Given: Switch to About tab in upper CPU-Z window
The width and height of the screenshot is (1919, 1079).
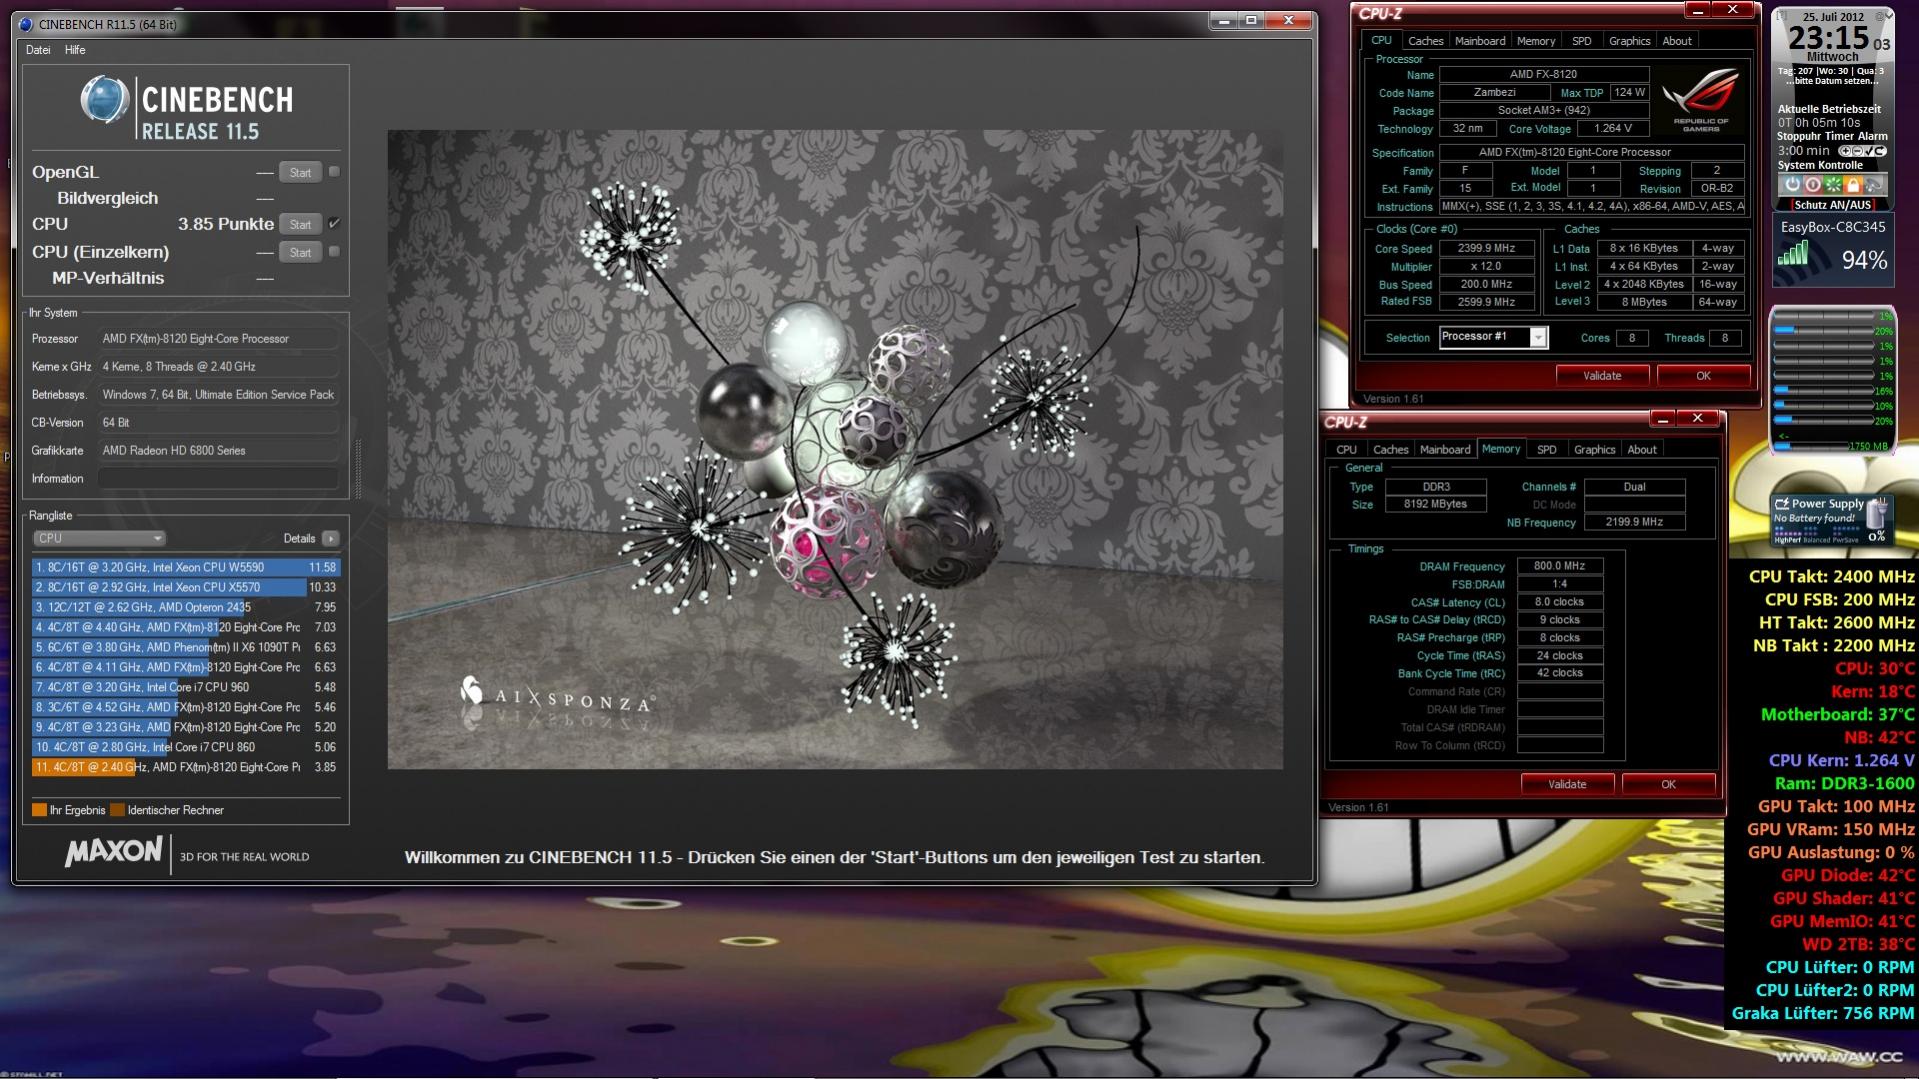Looking at the screenshot, I should pos(1677,41).
